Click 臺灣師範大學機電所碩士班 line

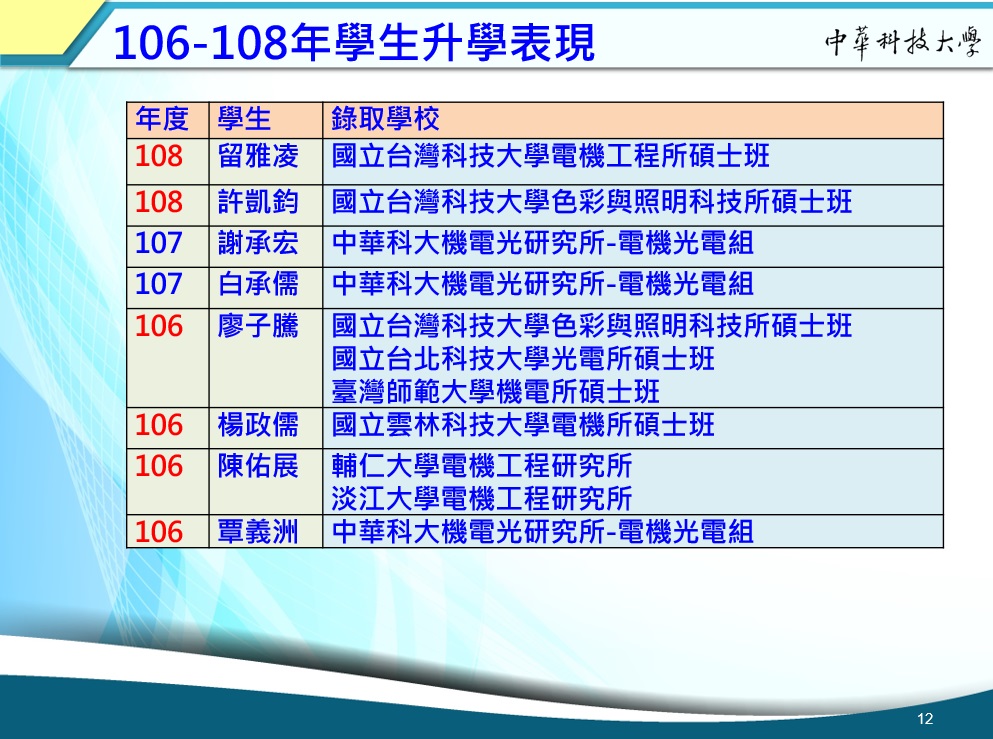[495, 392]
